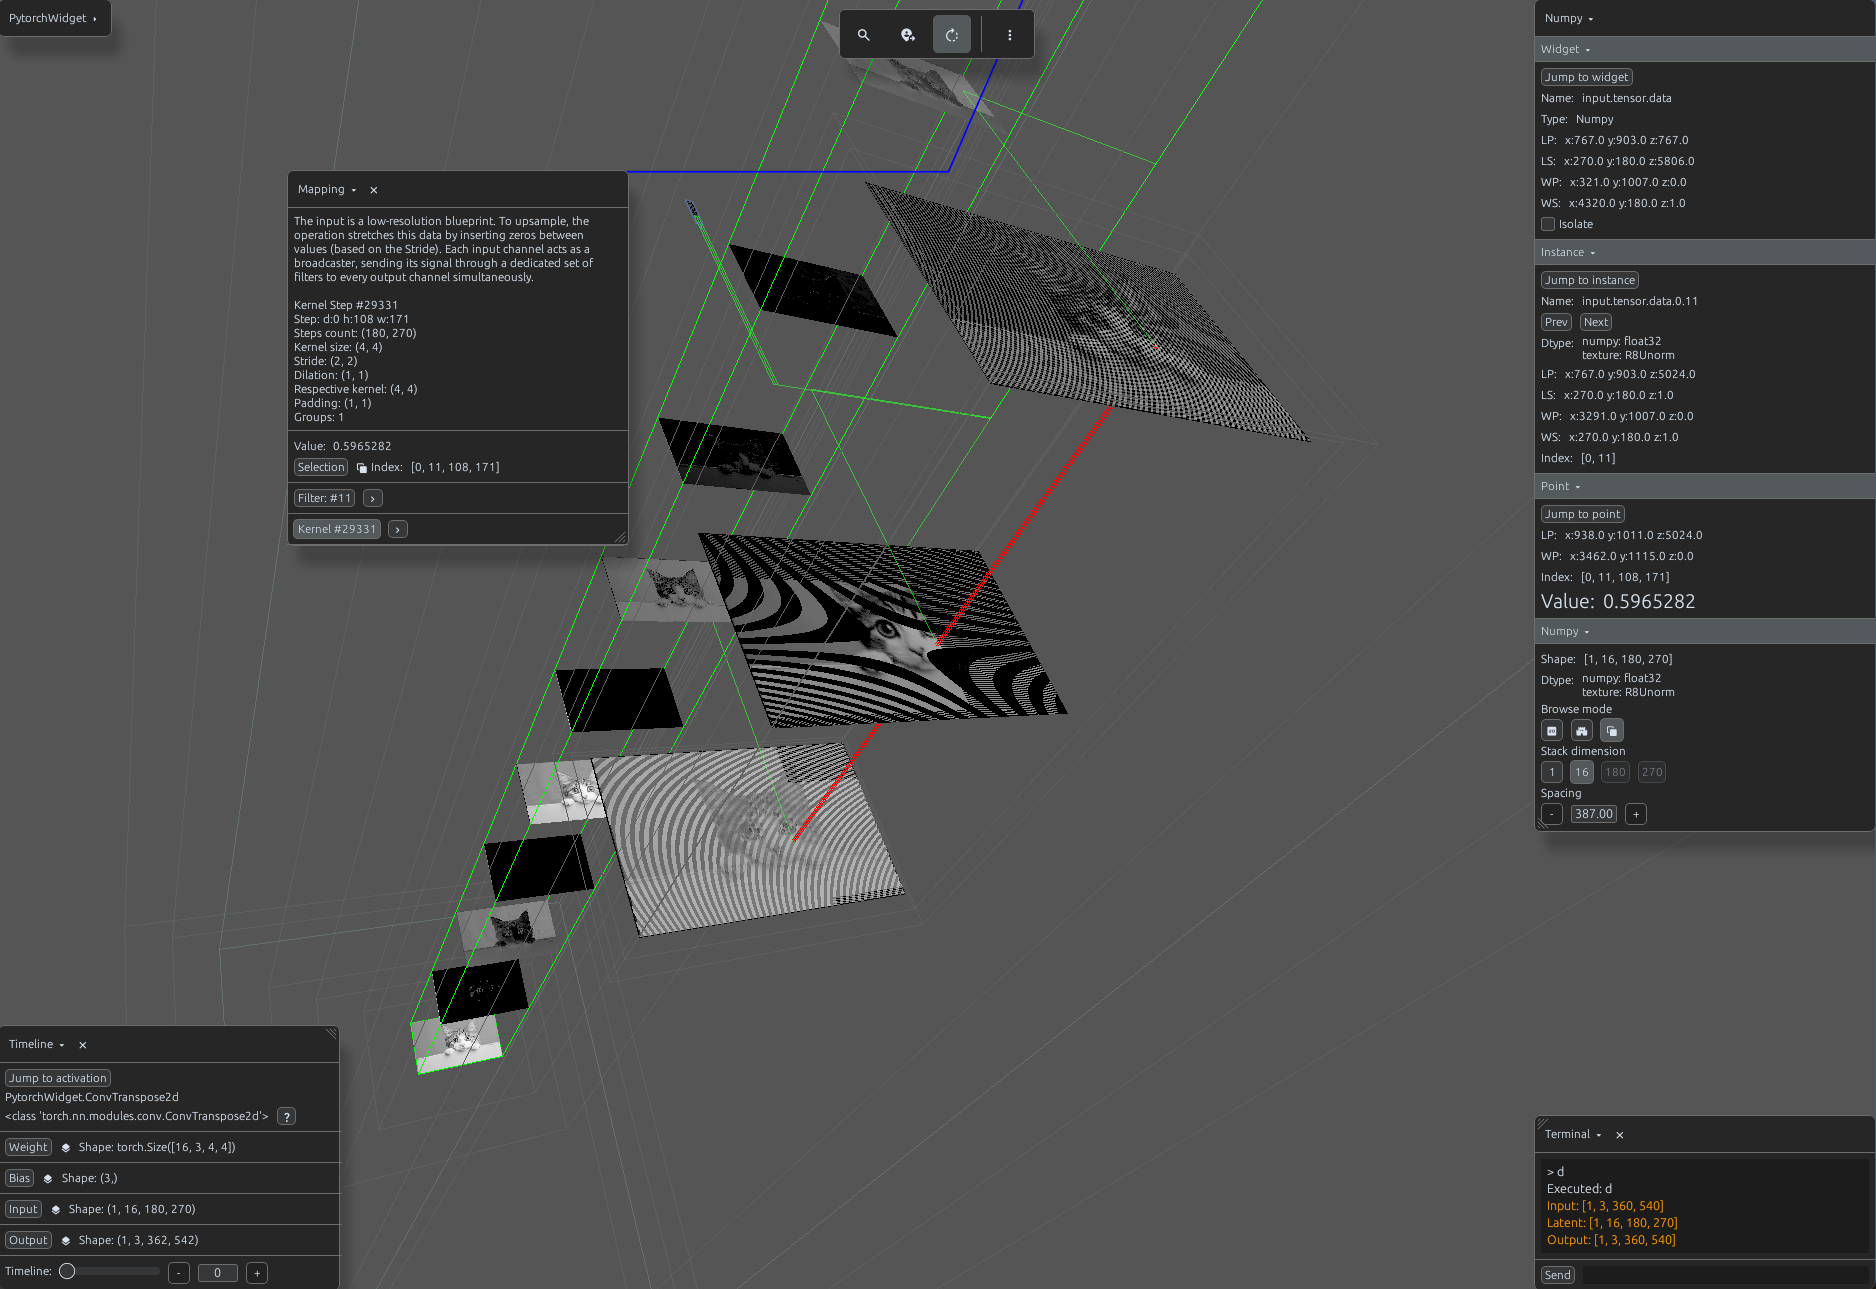The height and width of the screenshot is (1289, 1876).
Task: Open the search magnifier tool in the toolbar
Action: point(863,35)
